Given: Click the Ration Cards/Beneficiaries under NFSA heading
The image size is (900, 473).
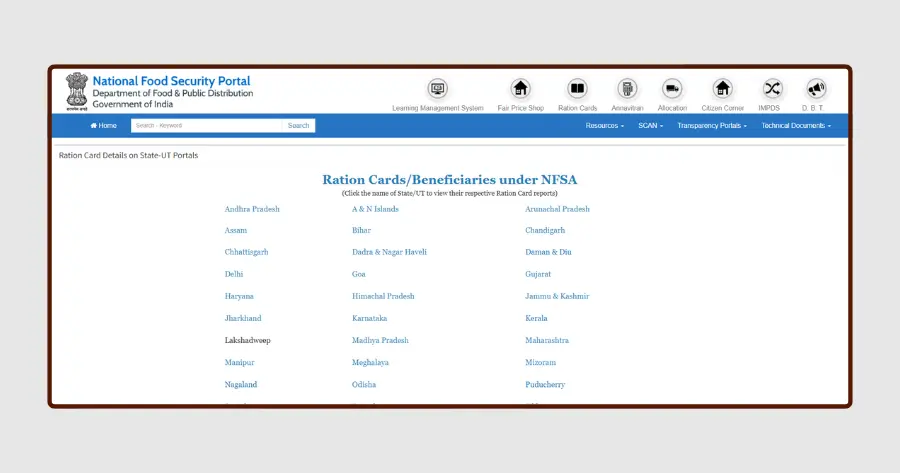Looking at the screenshot, I should [x=449, y=180].
